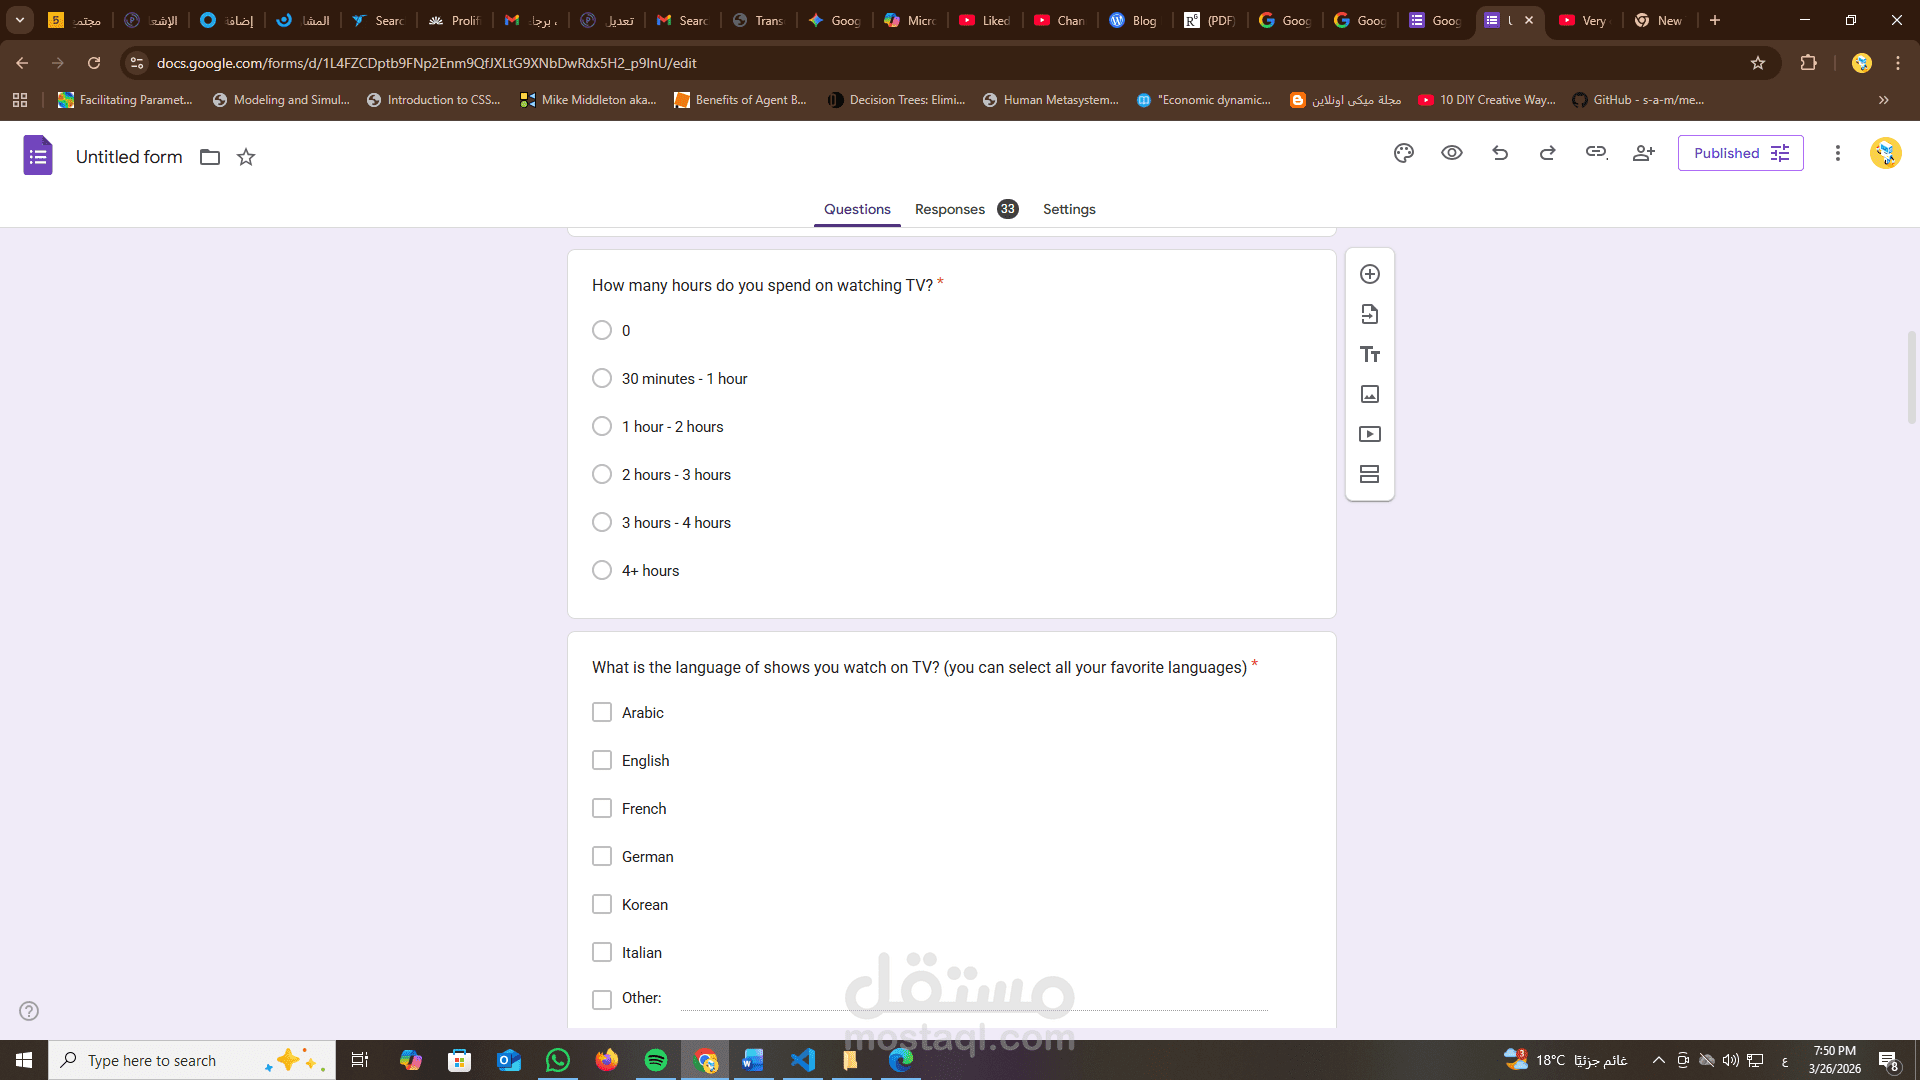Viewport: 1920px width, 1080px height.
Task: Add title and description via Tt icon
Action: click(1370, 354)
